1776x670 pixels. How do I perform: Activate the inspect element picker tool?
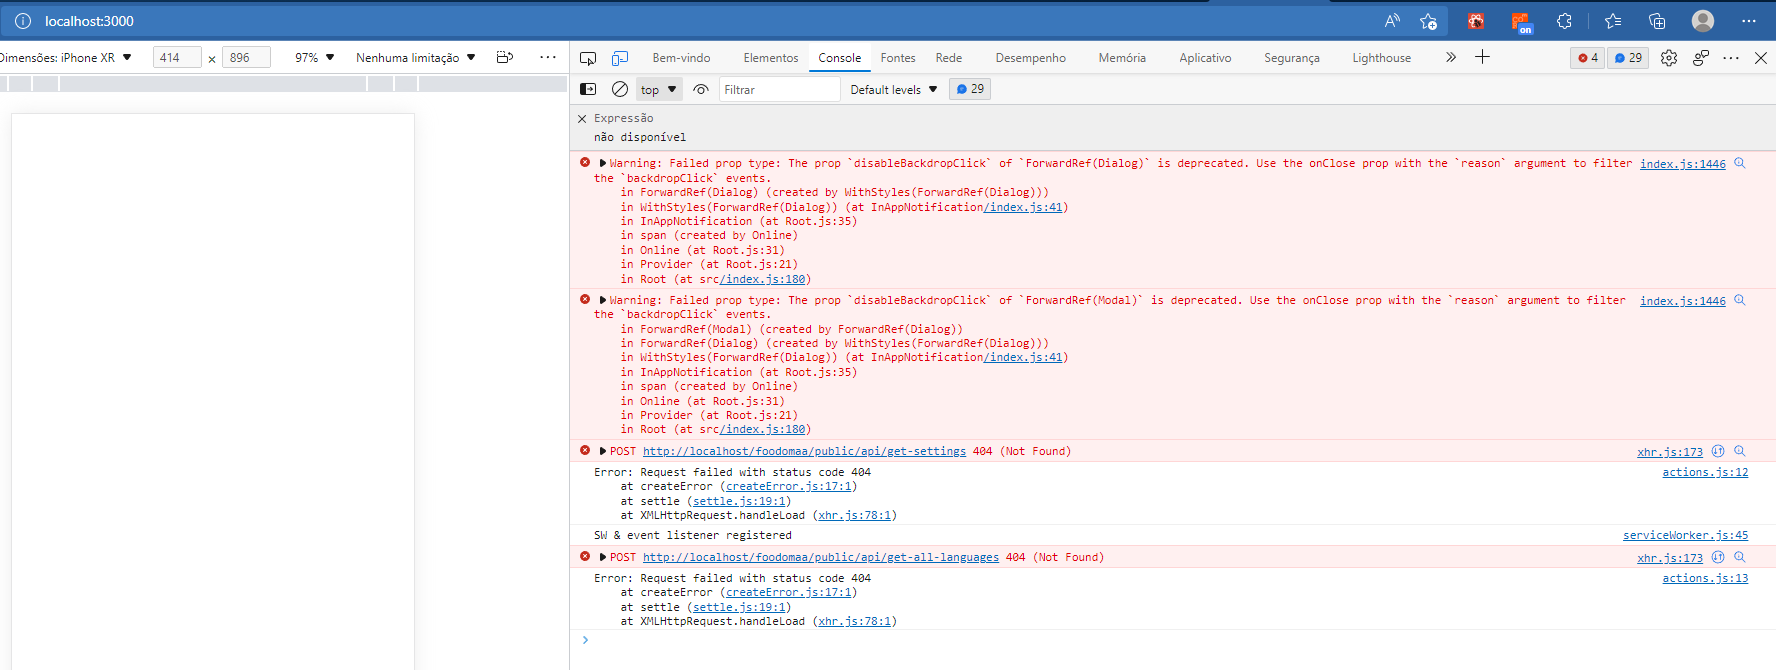[588, 58]
